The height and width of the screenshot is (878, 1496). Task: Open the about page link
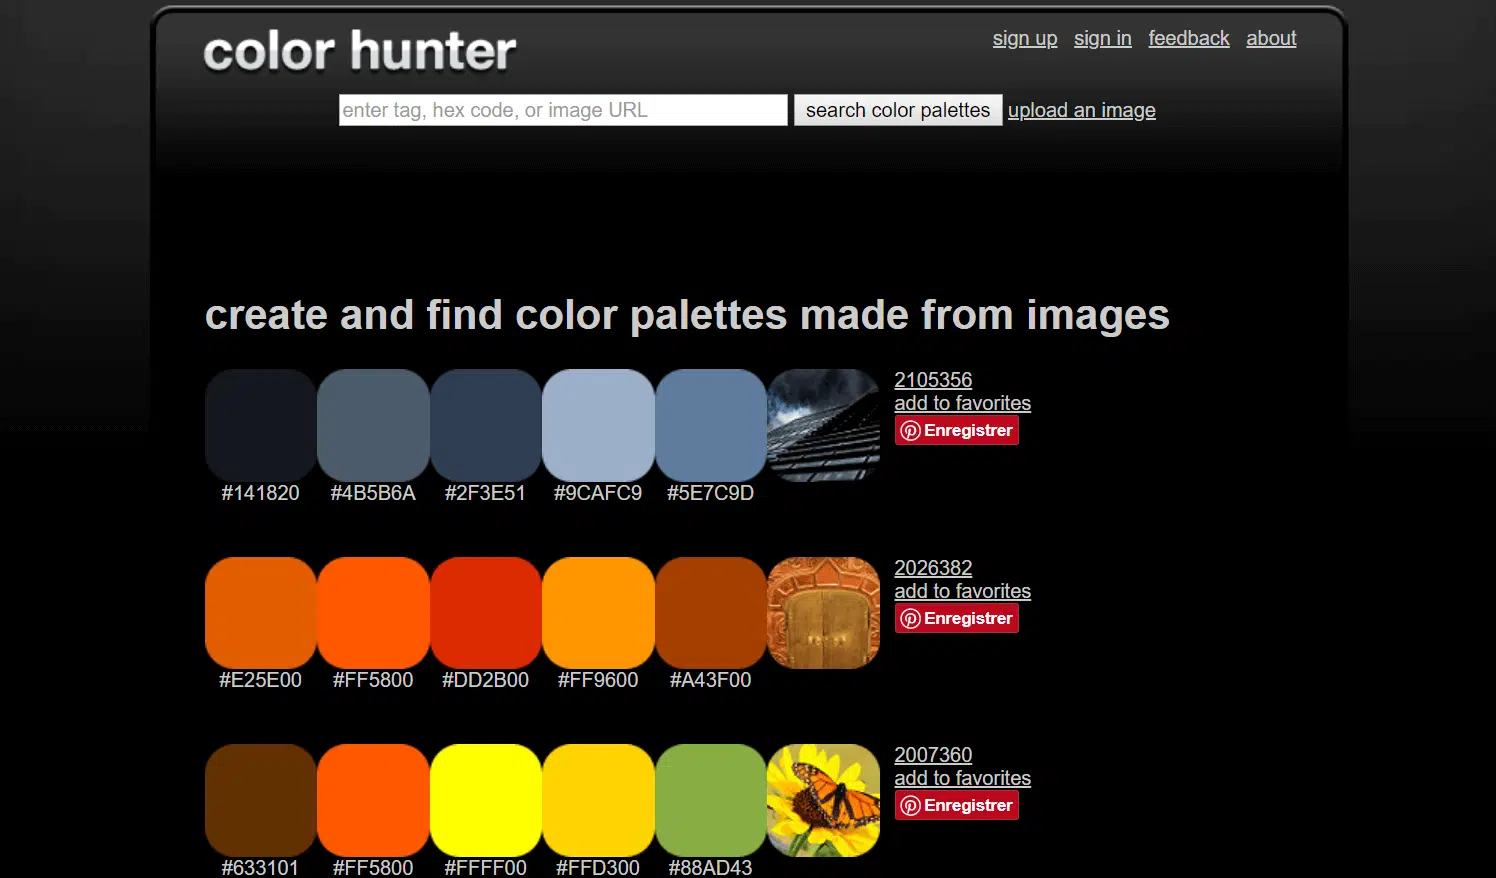1271,38
